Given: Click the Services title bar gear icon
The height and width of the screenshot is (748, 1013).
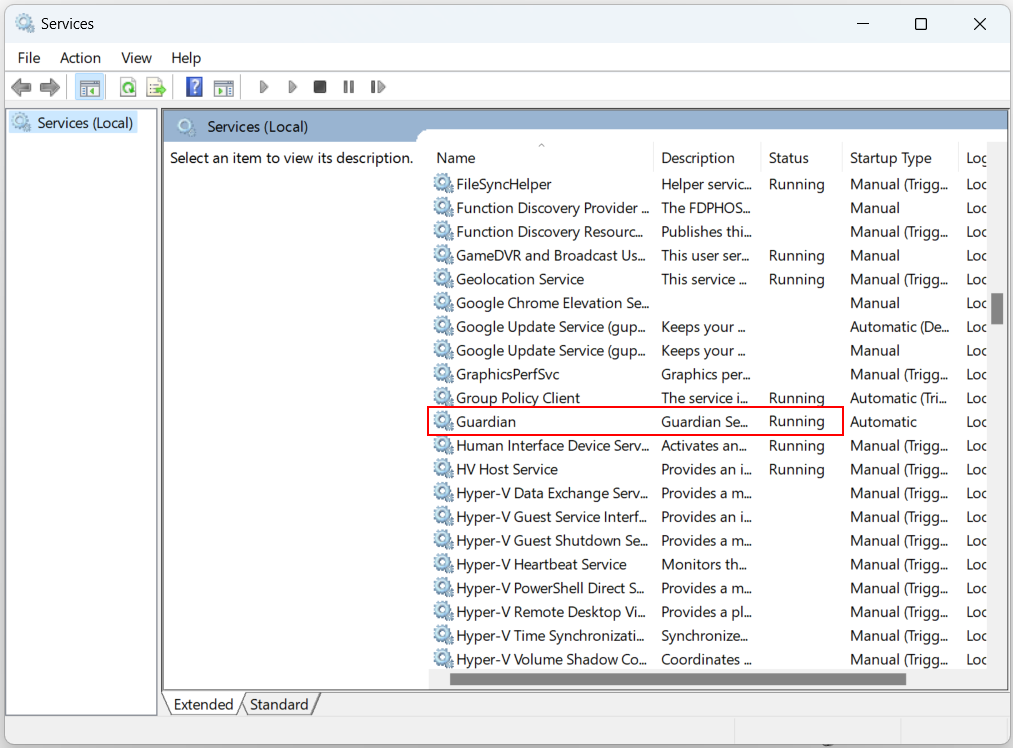Looking at the screenshot, I should (x=25, y=23).
